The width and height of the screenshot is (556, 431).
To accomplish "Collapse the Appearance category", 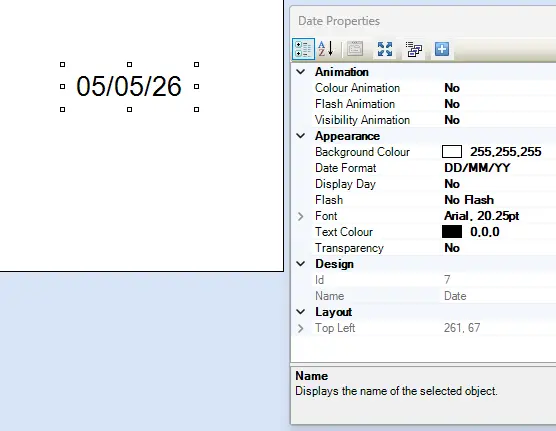I will pyautogui.click(x=301, y=136).
